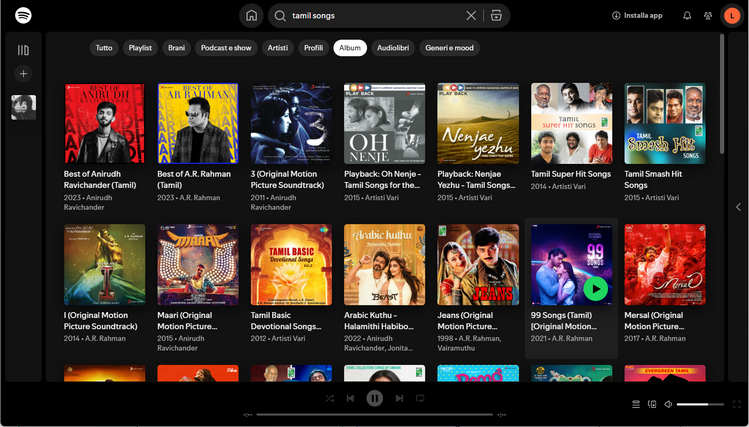Image resolution: width=749 pixels, height=427 pixels.
Task: Mute with speaker icon
Action: pyautogui.click(x=668, y=404)
